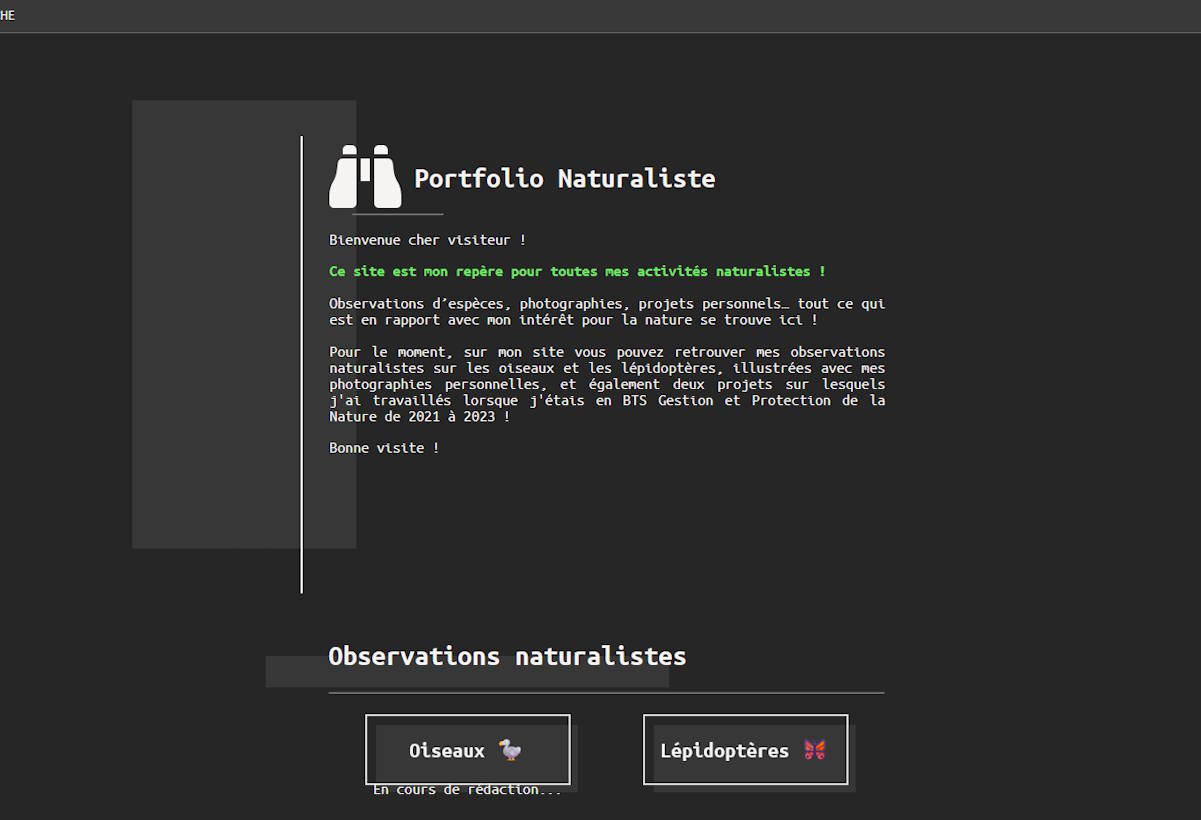Screen dimensions: 1201x820
Task: Click the dodo bird emoji on Oiseaux
Action: coord(510,751)
